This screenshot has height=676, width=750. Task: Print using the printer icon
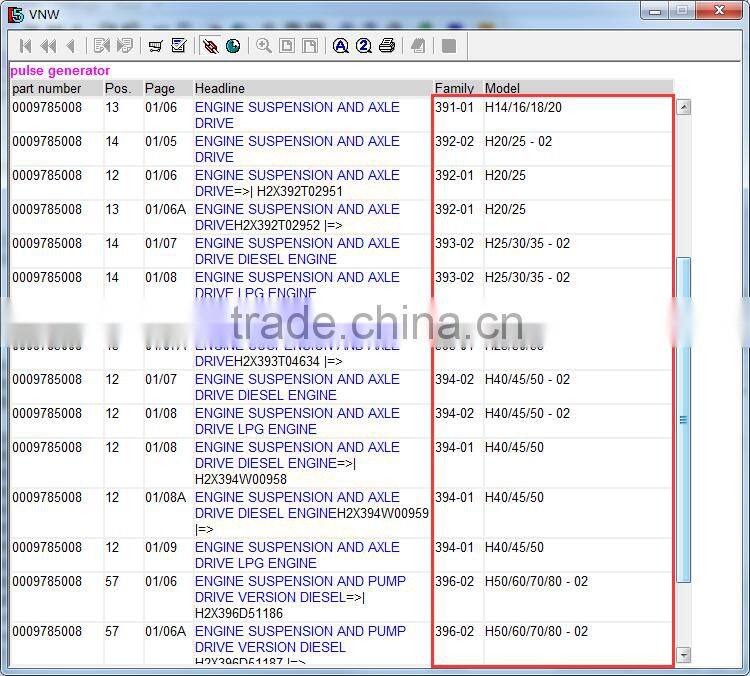(x=387, y=46)
